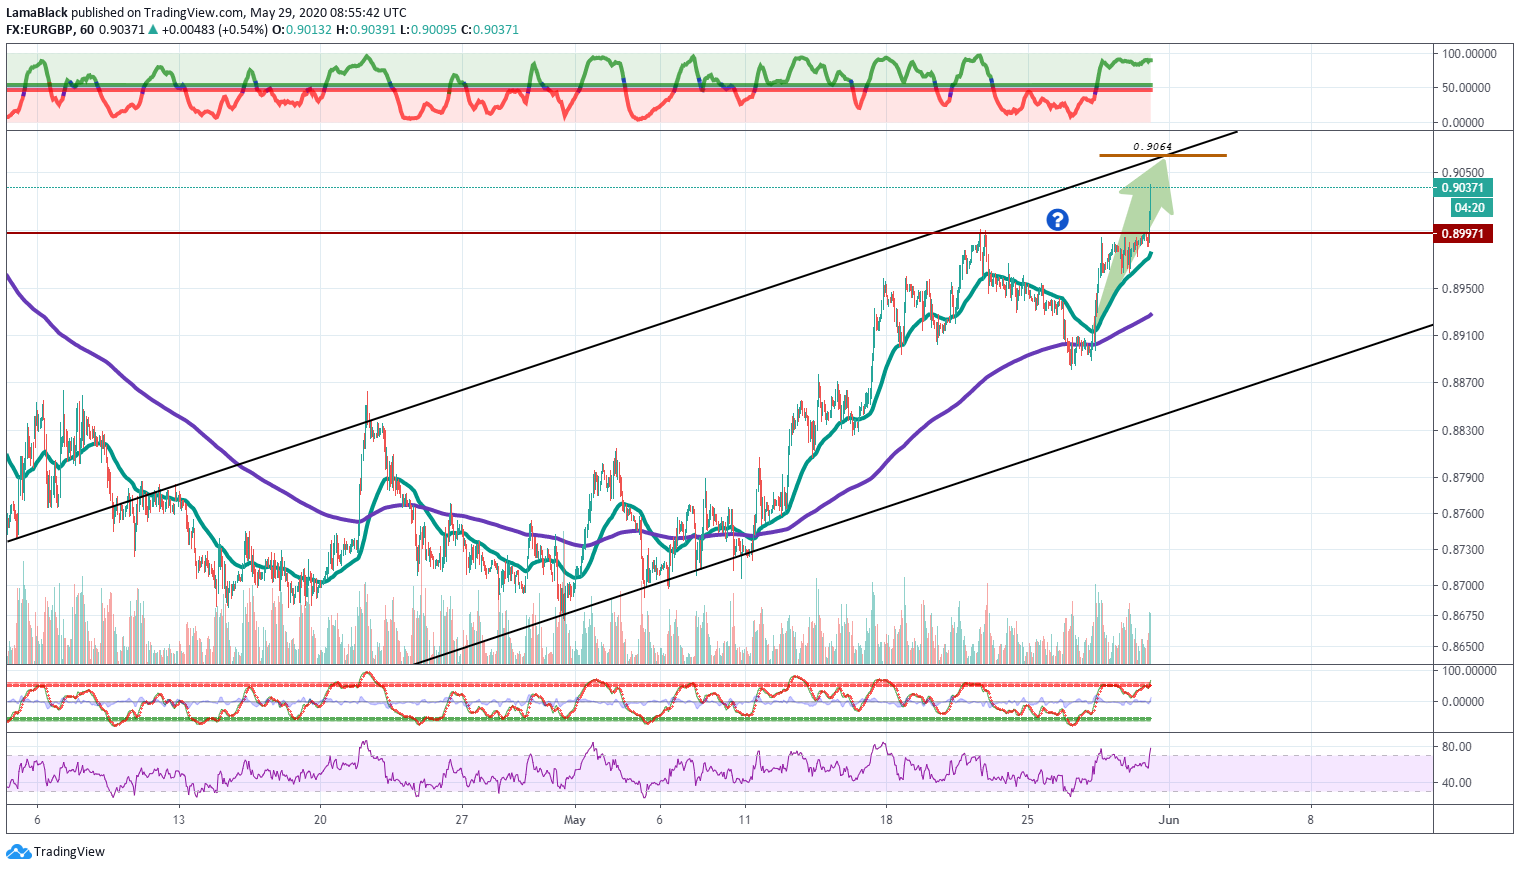1520x870 pixels.
Task: Click the high value H:0.90391 in header
Action: pyautogui.click(x=365, y=30)
